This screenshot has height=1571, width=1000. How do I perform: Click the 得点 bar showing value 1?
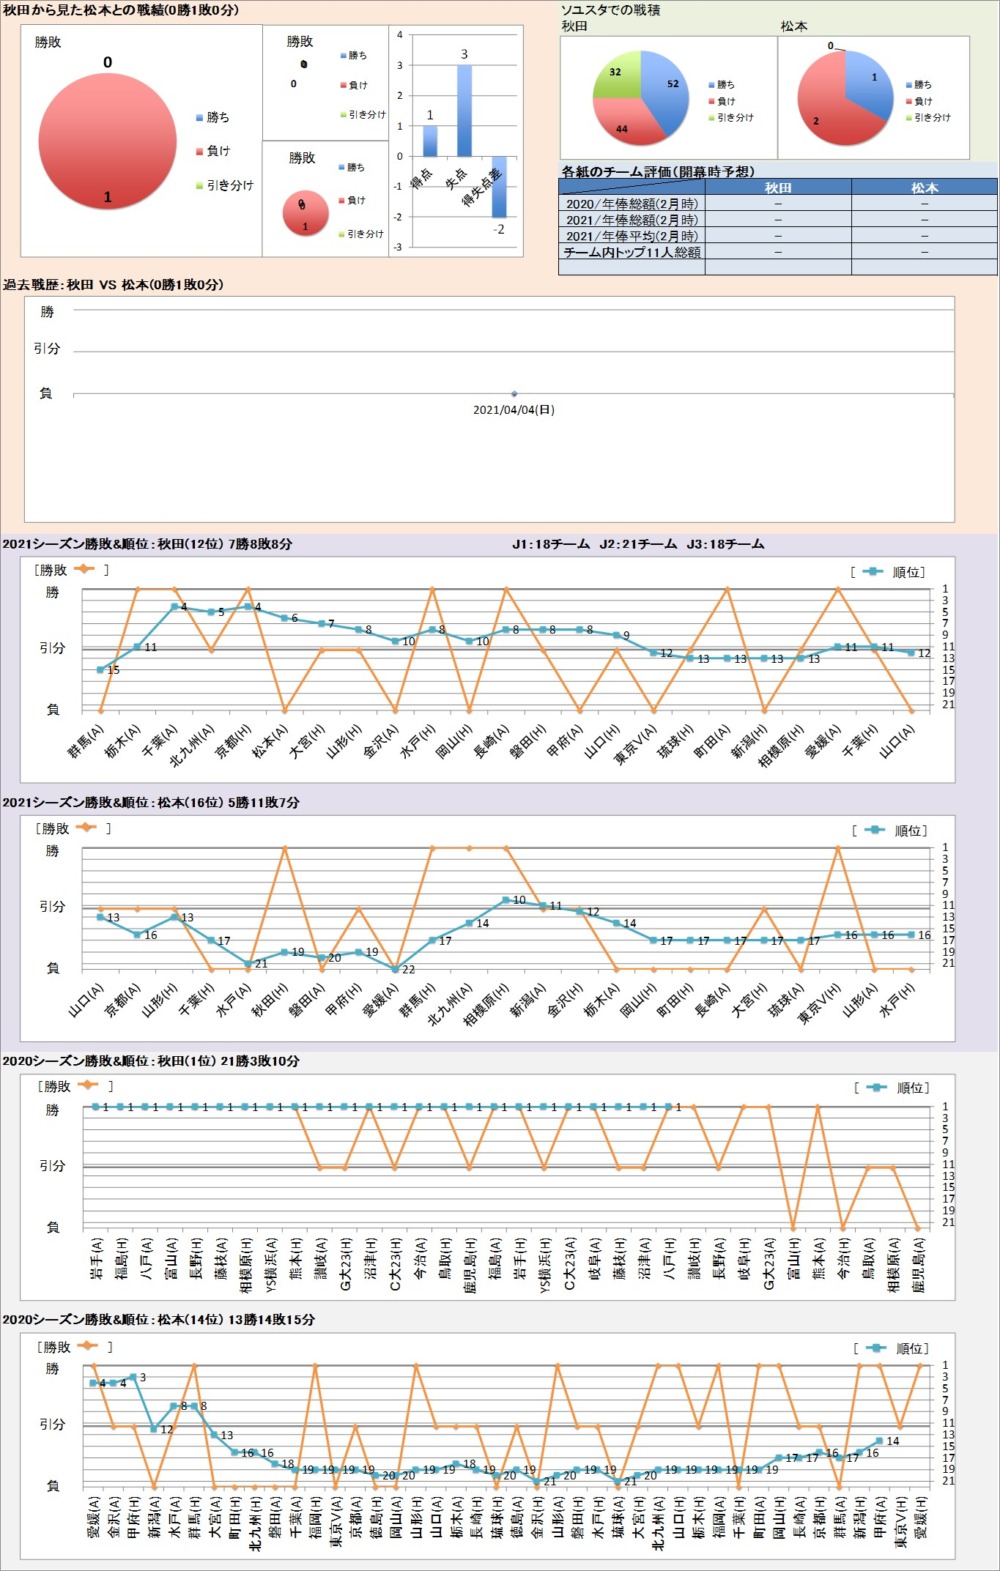430,141
